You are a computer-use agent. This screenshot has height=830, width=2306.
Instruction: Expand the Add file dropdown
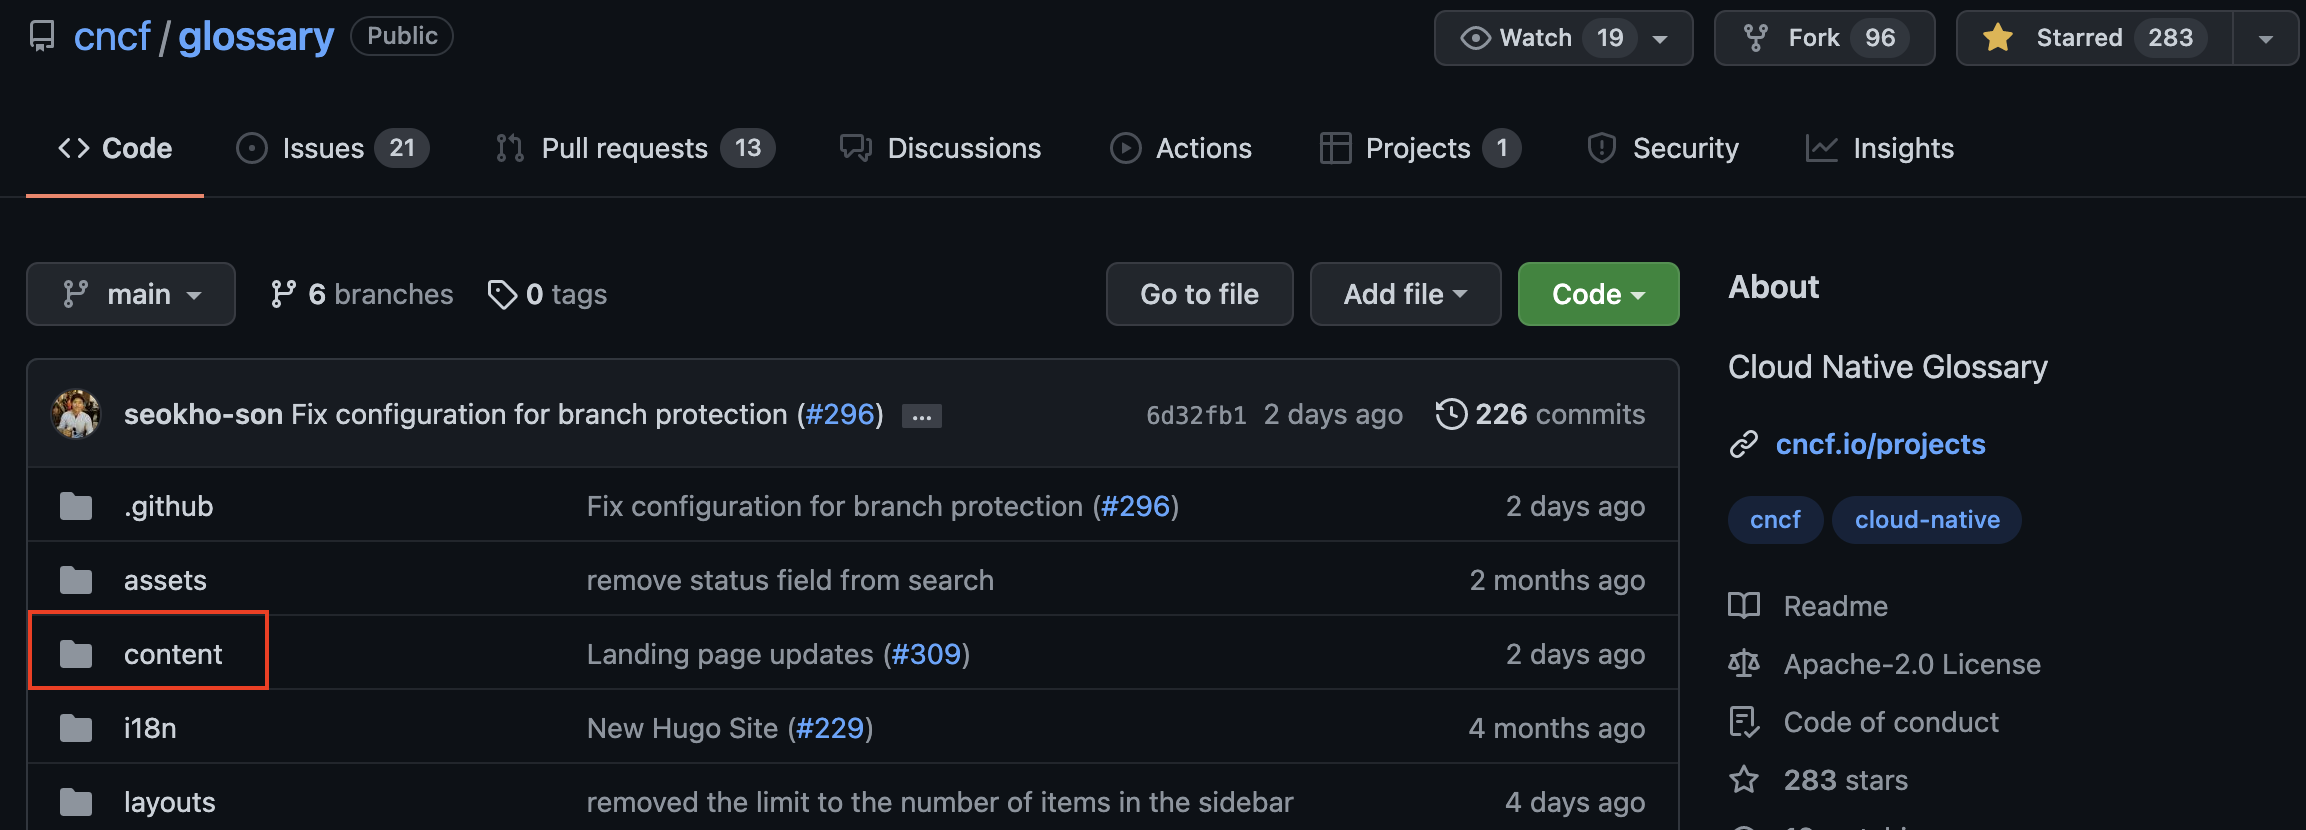coord(1405,294)
